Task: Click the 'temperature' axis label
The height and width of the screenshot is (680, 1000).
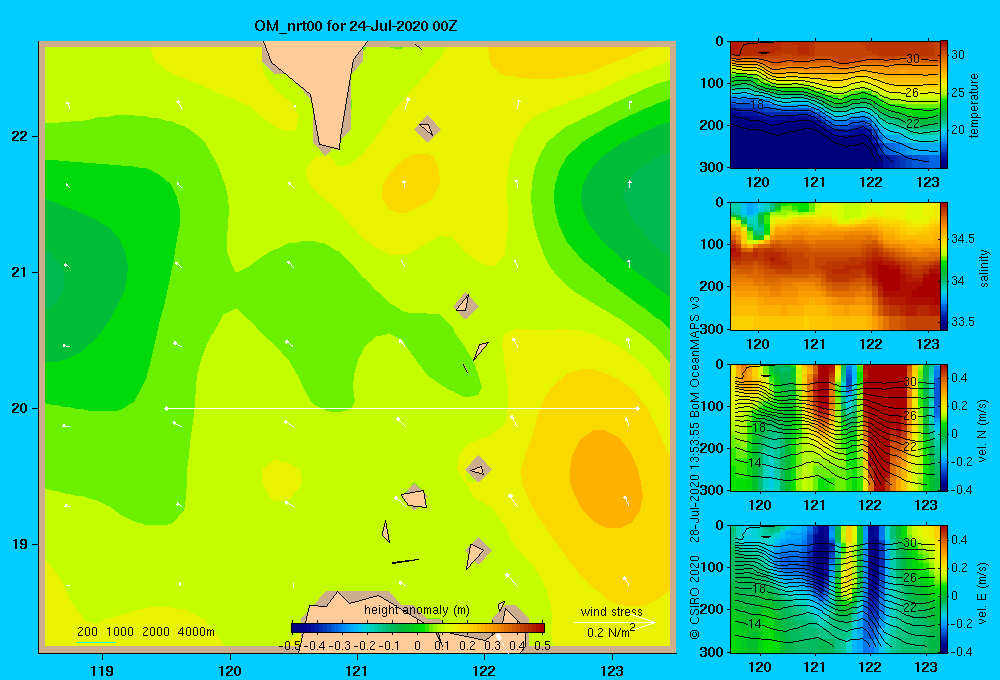Action: 974,105
